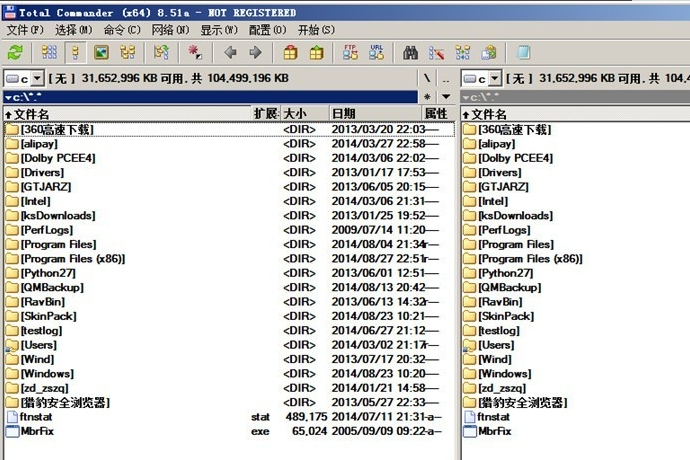Viewport: 690px width, 460px height.
Task: Click the left panel favorites asterisk button
Action: click(x=427, y=96)
